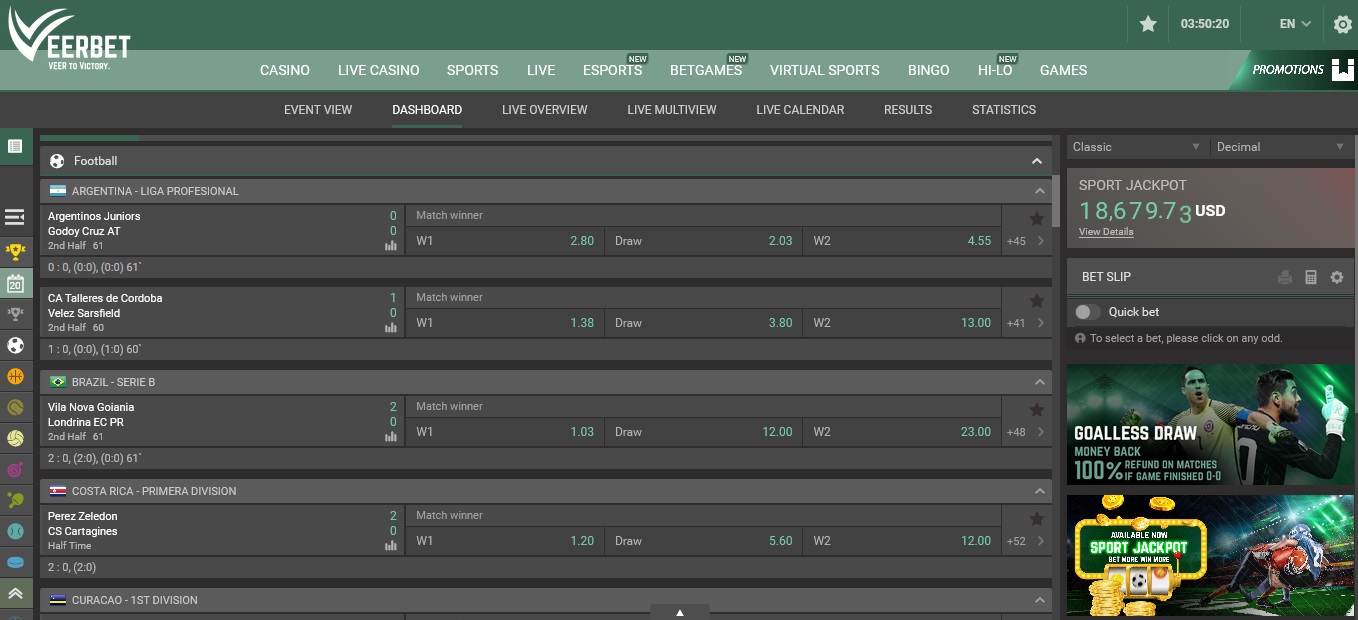Open statistics icon for Perez Zeledon match

pyautogui.click(x=391, y=546)
